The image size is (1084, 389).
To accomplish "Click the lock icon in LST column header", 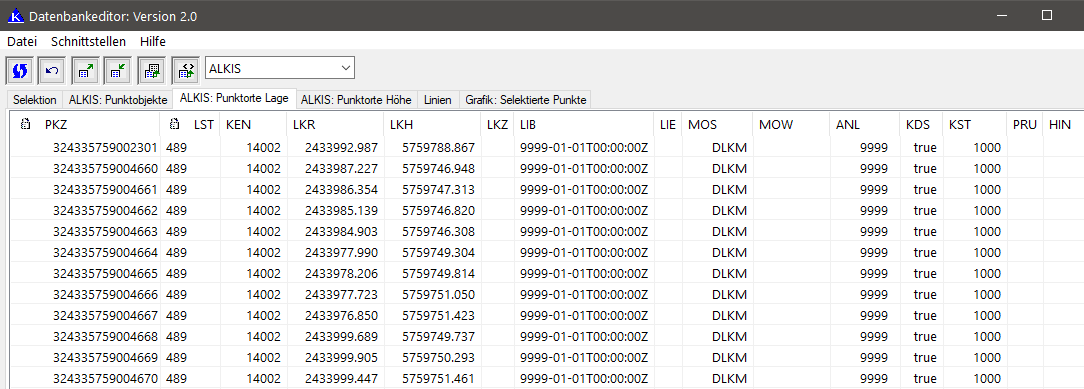I will [x=175, y=125].
